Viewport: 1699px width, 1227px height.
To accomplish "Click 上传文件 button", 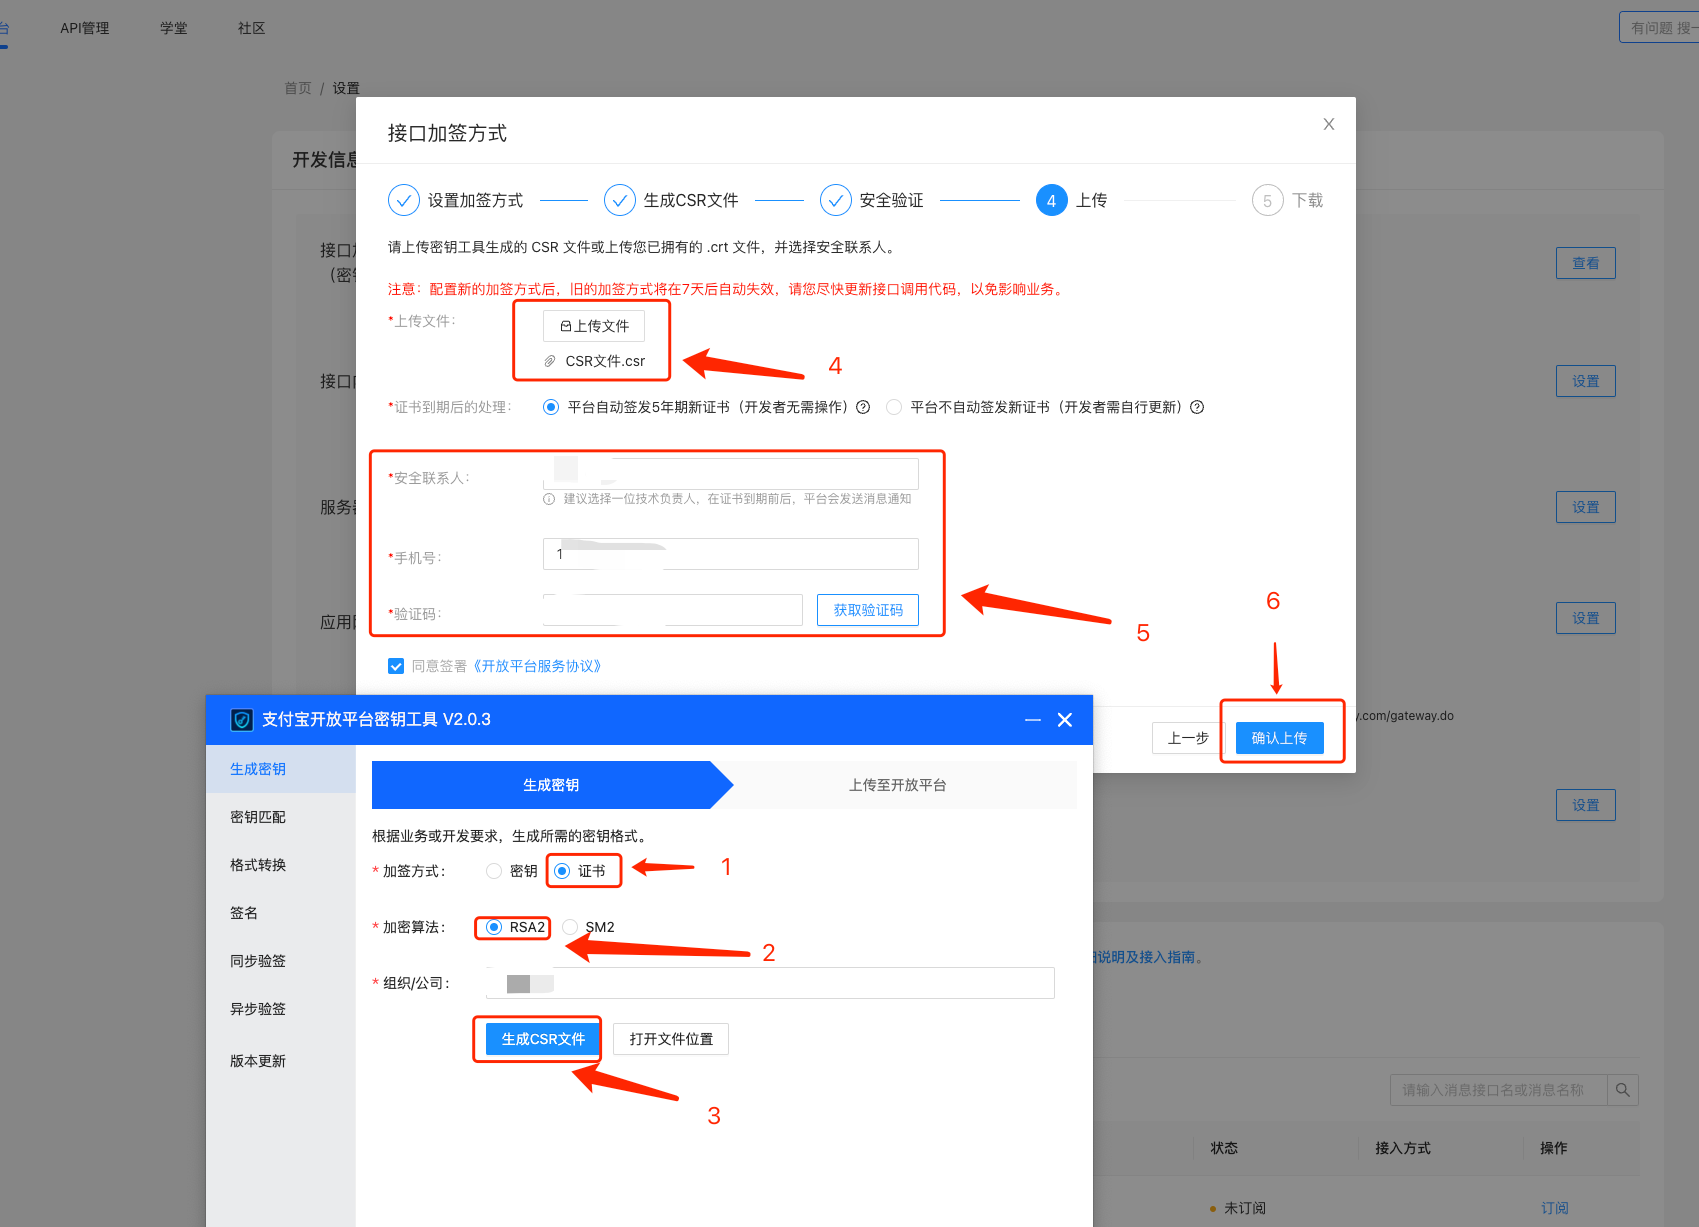I will point(594,326).
